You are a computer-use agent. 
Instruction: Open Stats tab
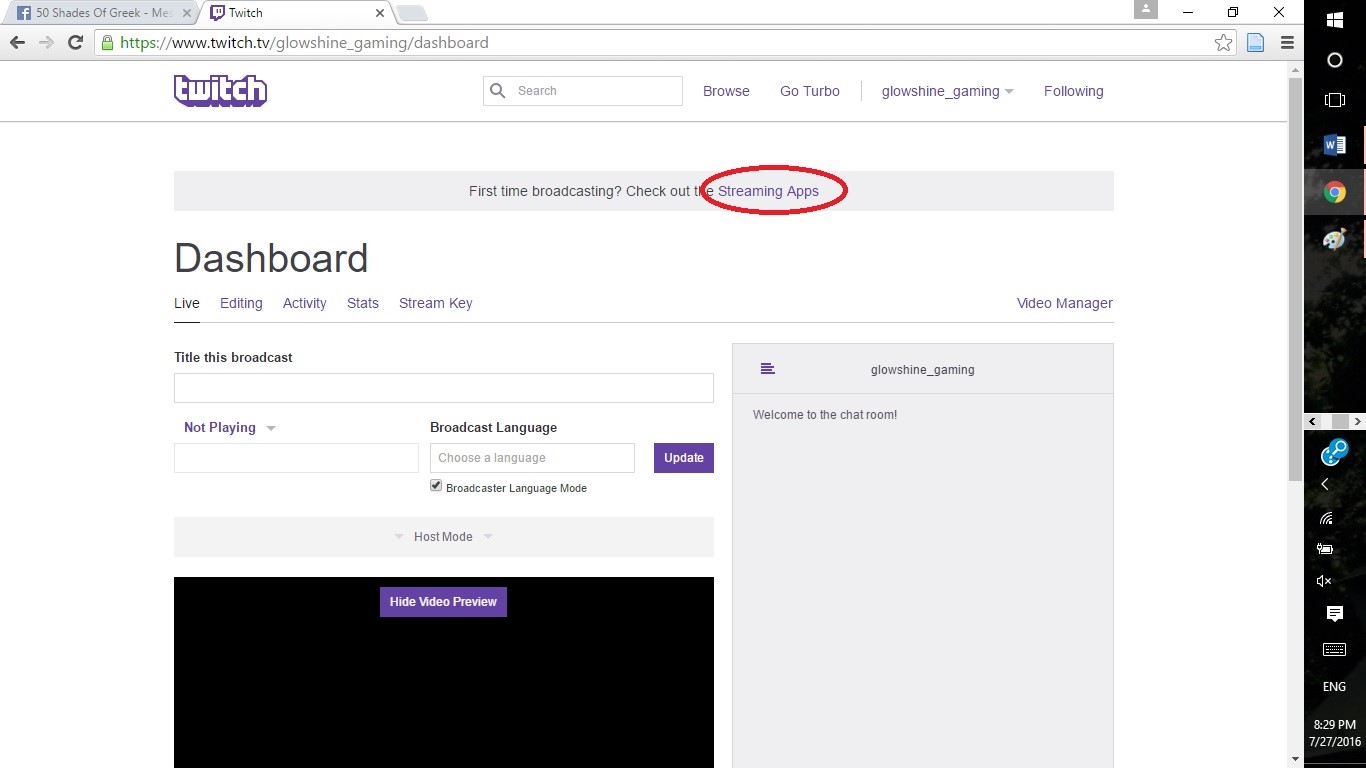(363, 303)
